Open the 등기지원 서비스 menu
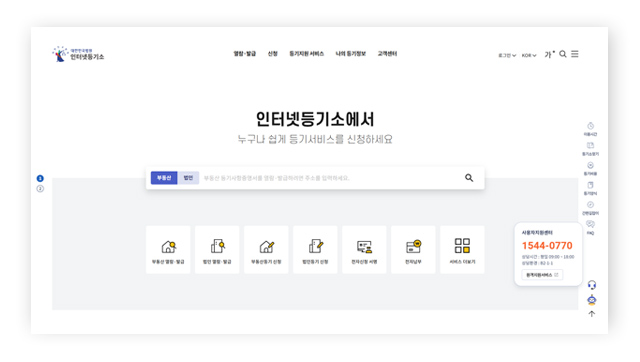This screenshot has height=362, width=640. [307, 54]
